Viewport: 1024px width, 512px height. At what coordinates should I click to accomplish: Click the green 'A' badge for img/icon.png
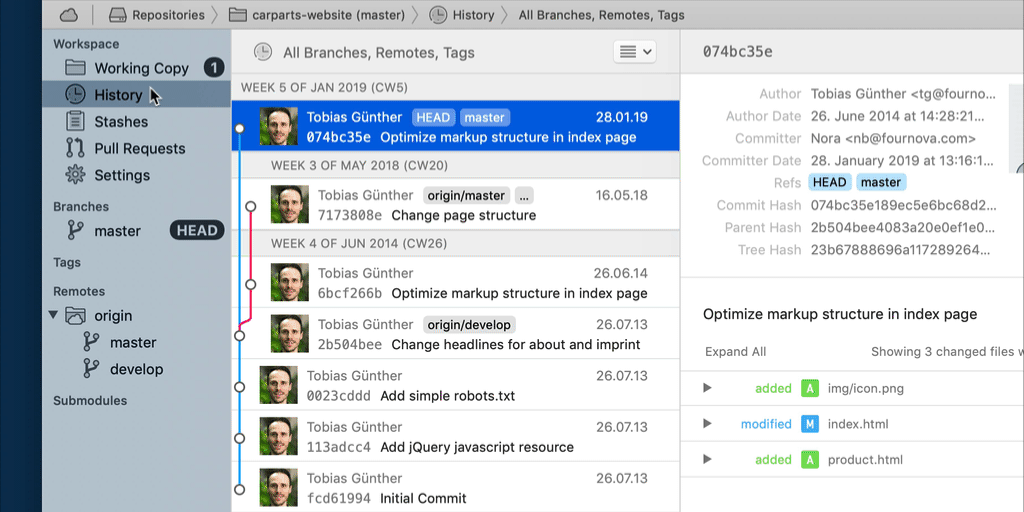tap(809, 388)
